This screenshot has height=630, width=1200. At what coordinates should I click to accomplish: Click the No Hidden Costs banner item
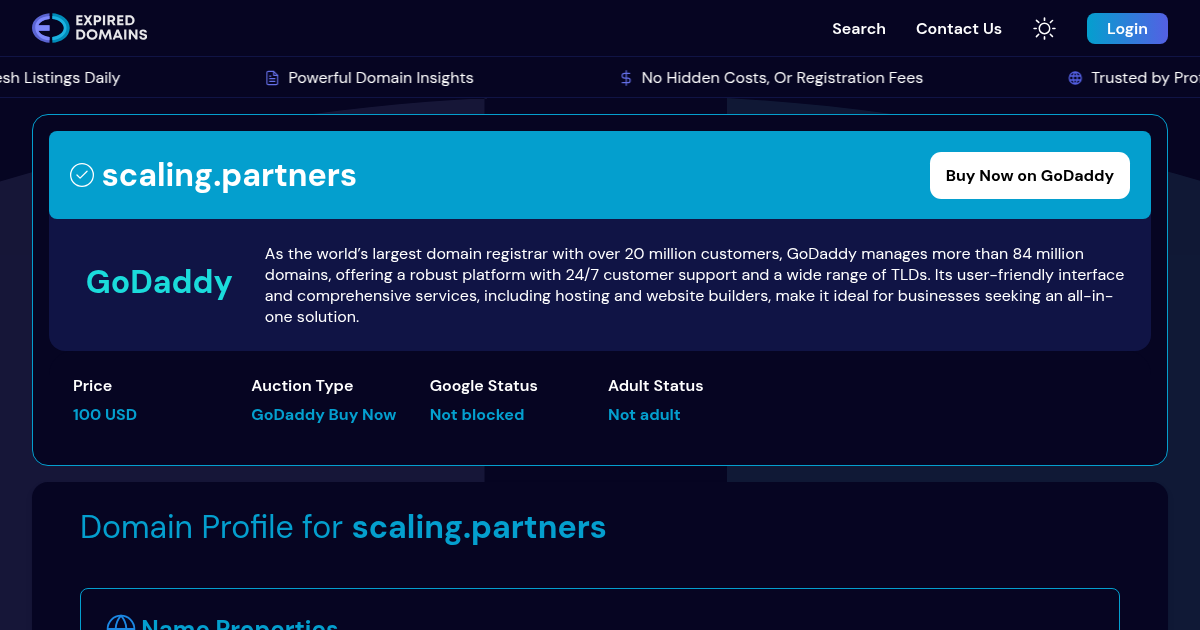[783, 77]
